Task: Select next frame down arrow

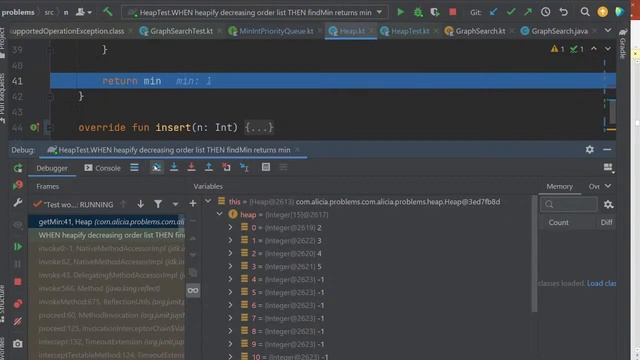Action: pos(140,204)
